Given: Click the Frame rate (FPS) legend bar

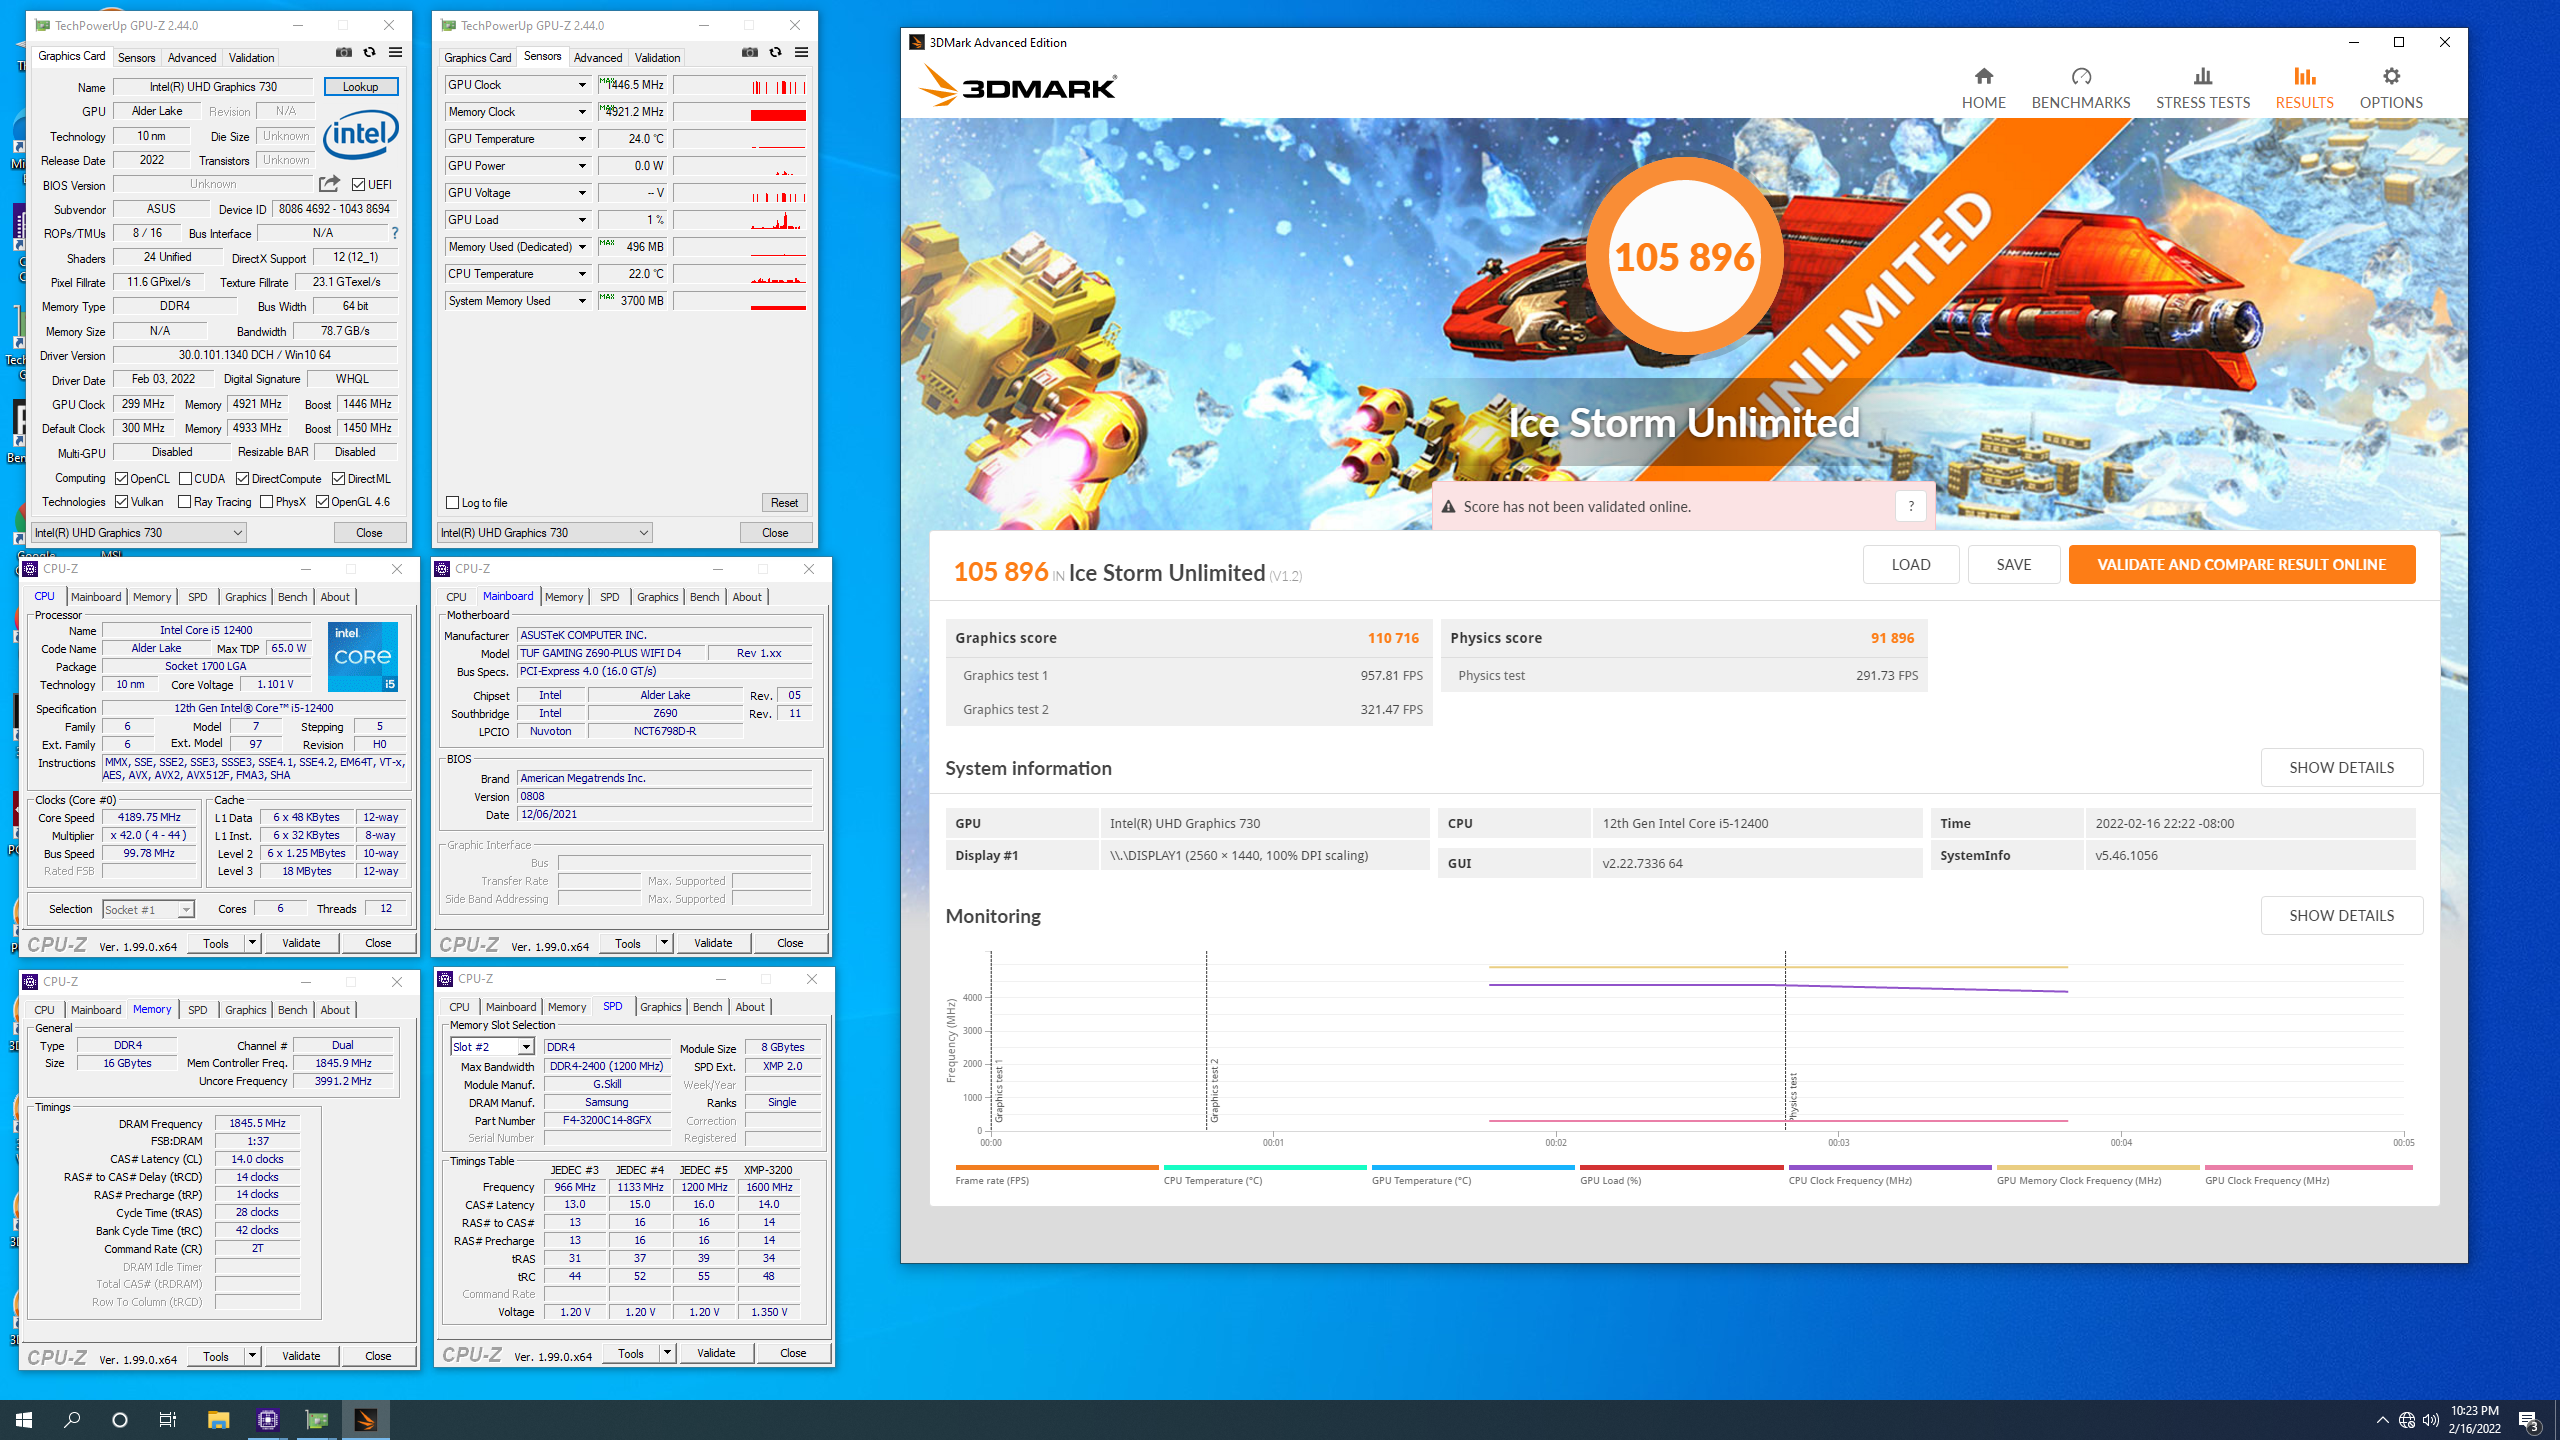Looking at the screenshot, I should [x=1056, y=1167].
